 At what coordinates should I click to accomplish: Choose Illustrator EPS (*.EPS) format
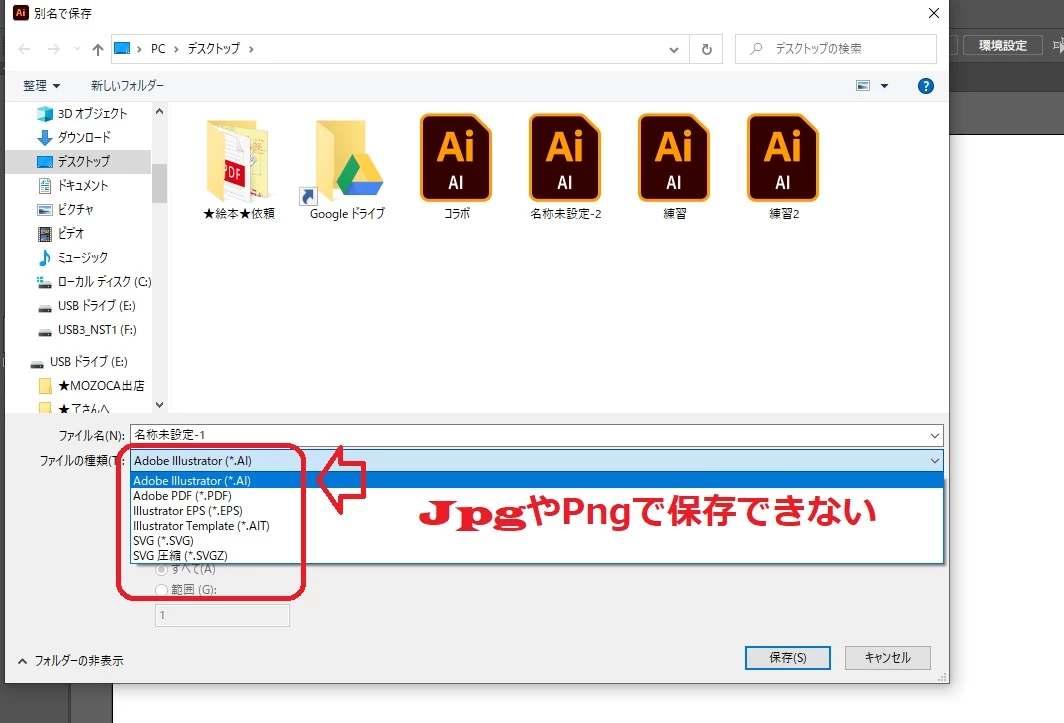tap(537, 511)
